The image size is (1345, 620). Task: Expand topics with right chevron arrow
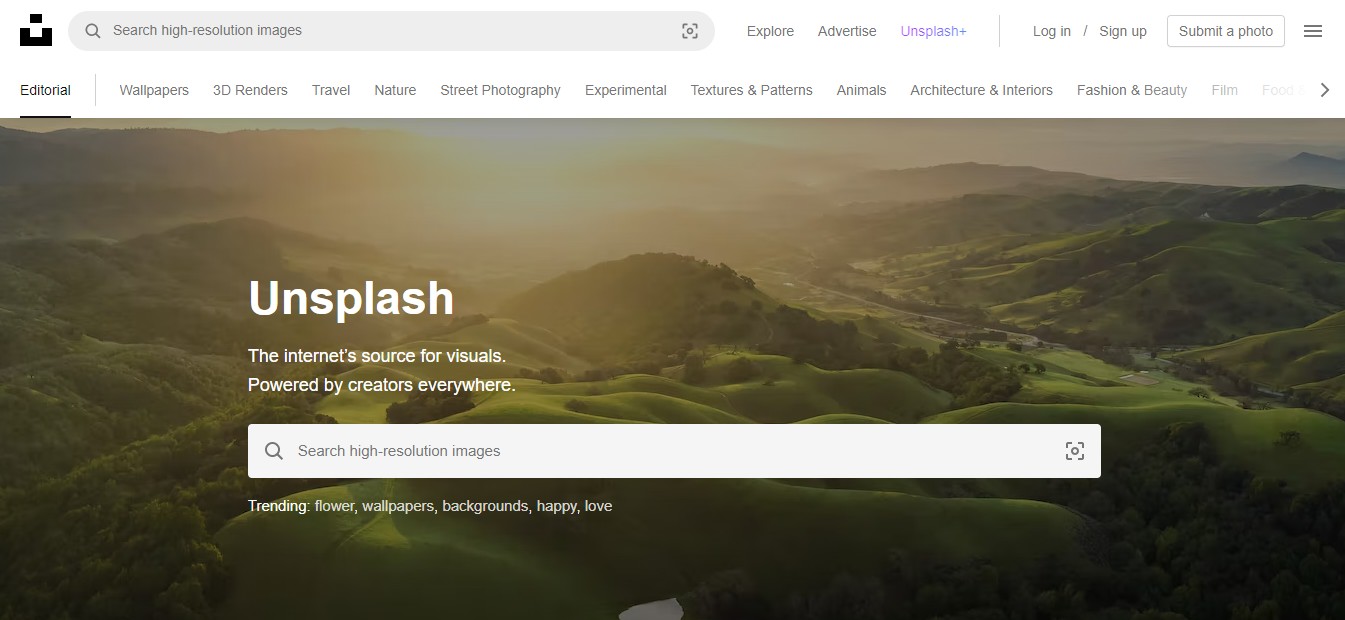tap(1325, 90)
